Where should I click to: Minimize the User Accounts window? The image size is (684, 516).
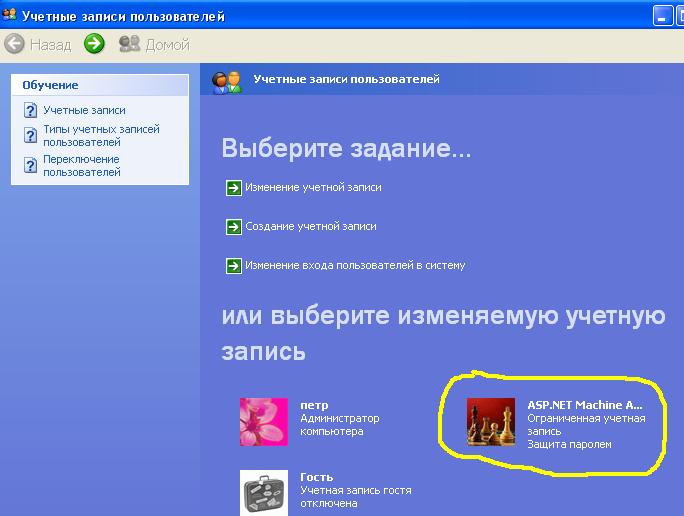coord(662,17)
